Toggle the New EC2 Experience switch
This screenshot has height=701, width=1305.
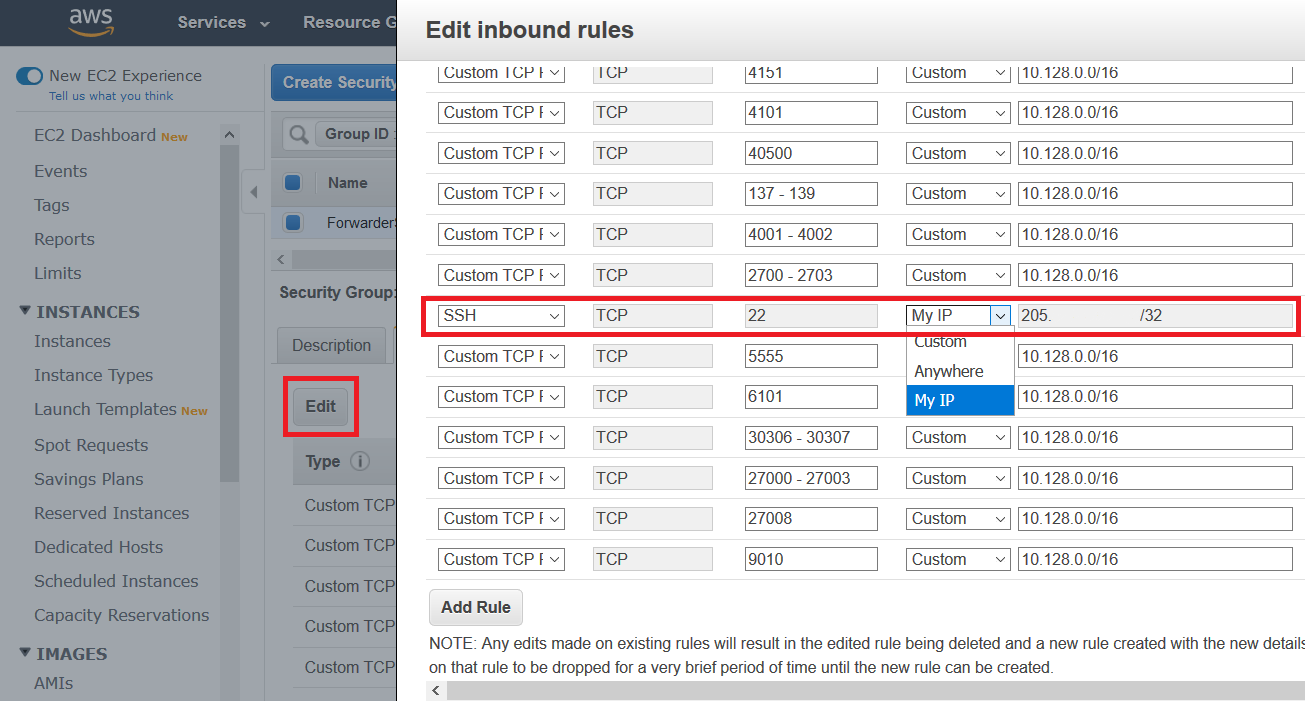coord(29,75)
